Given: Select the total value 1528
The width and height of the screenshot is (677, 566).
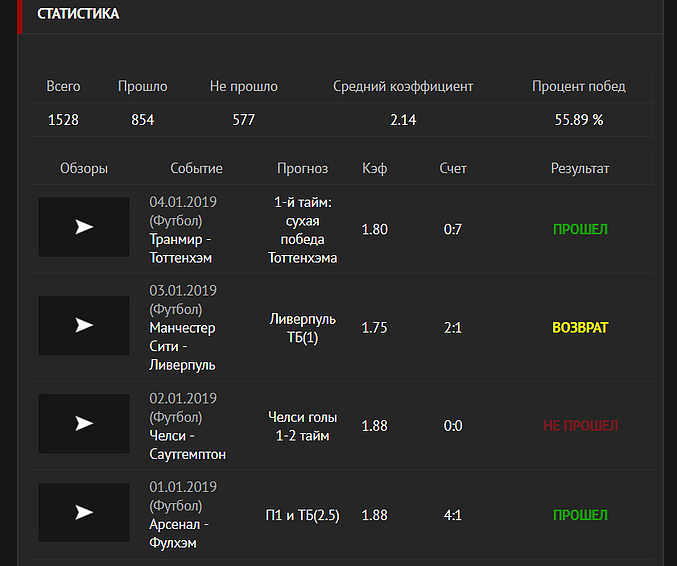Looking at the screenshot, I should click(63, 120).
